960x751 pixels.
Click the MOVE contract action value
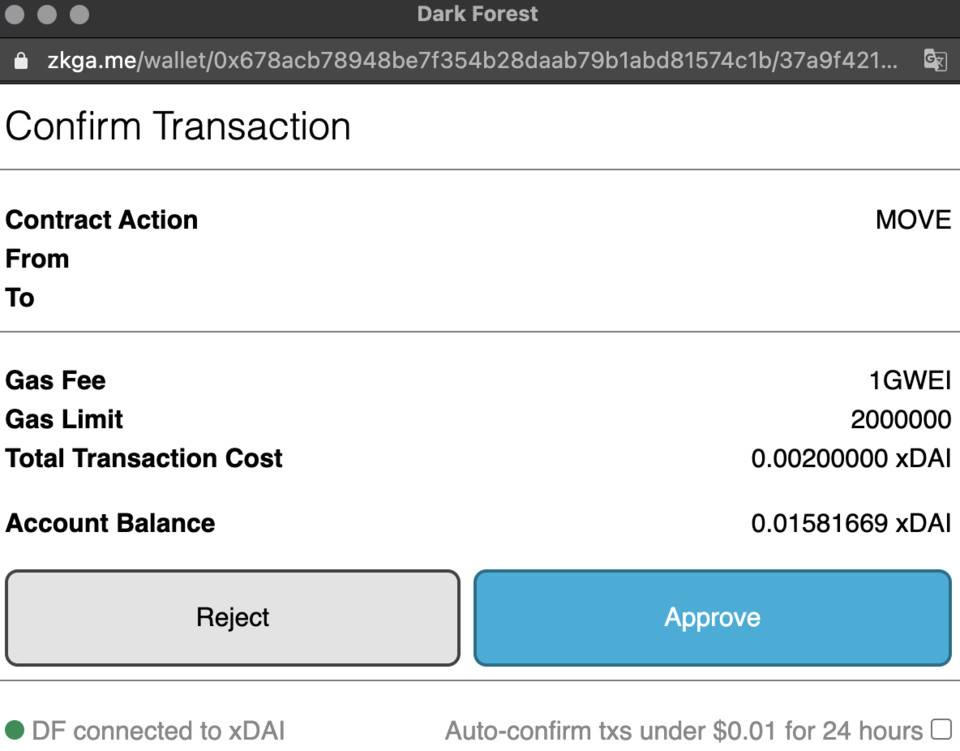point(913,220)
